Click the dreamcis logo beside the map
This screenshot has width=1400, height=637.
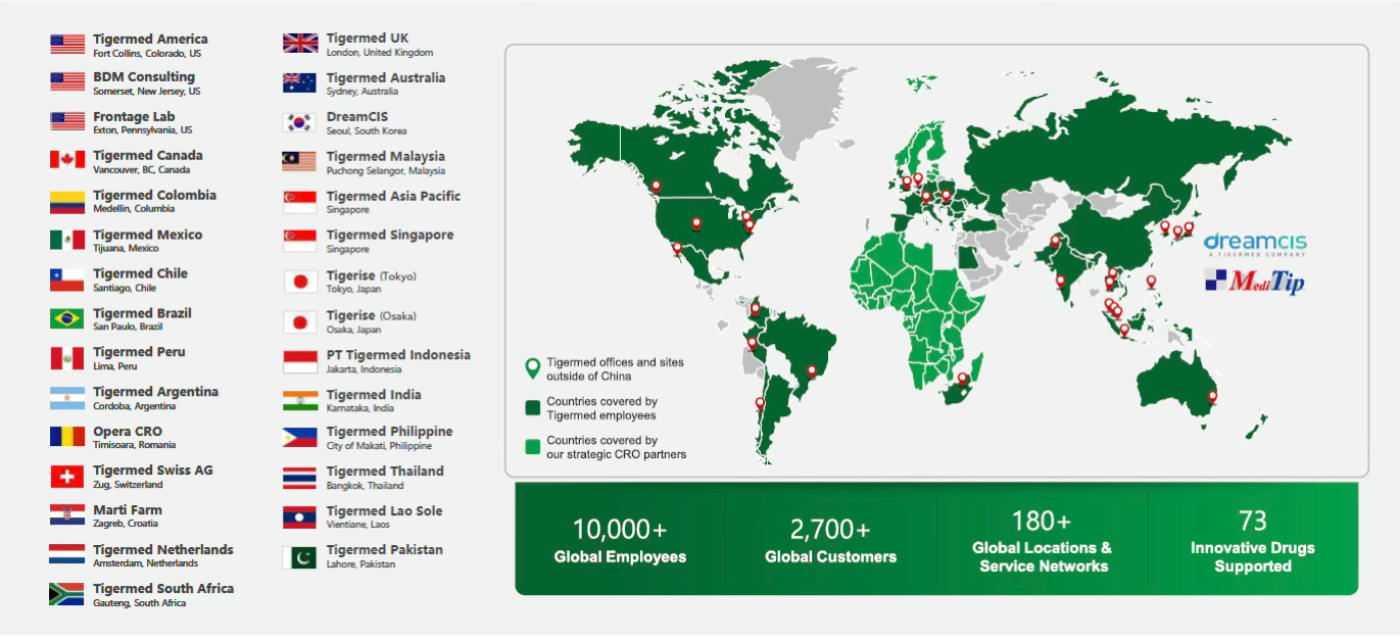coord(1255,245)
